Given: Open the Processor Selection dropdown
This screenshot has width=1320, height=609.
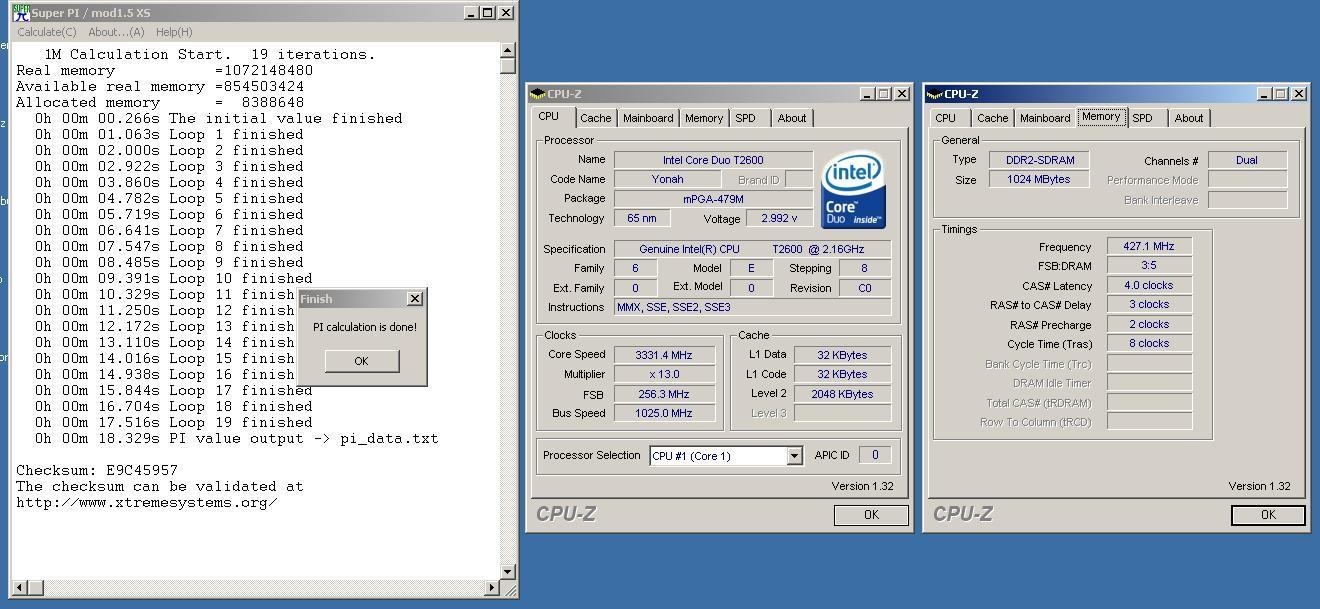Looking at the screenshot, I should [794, 456].
